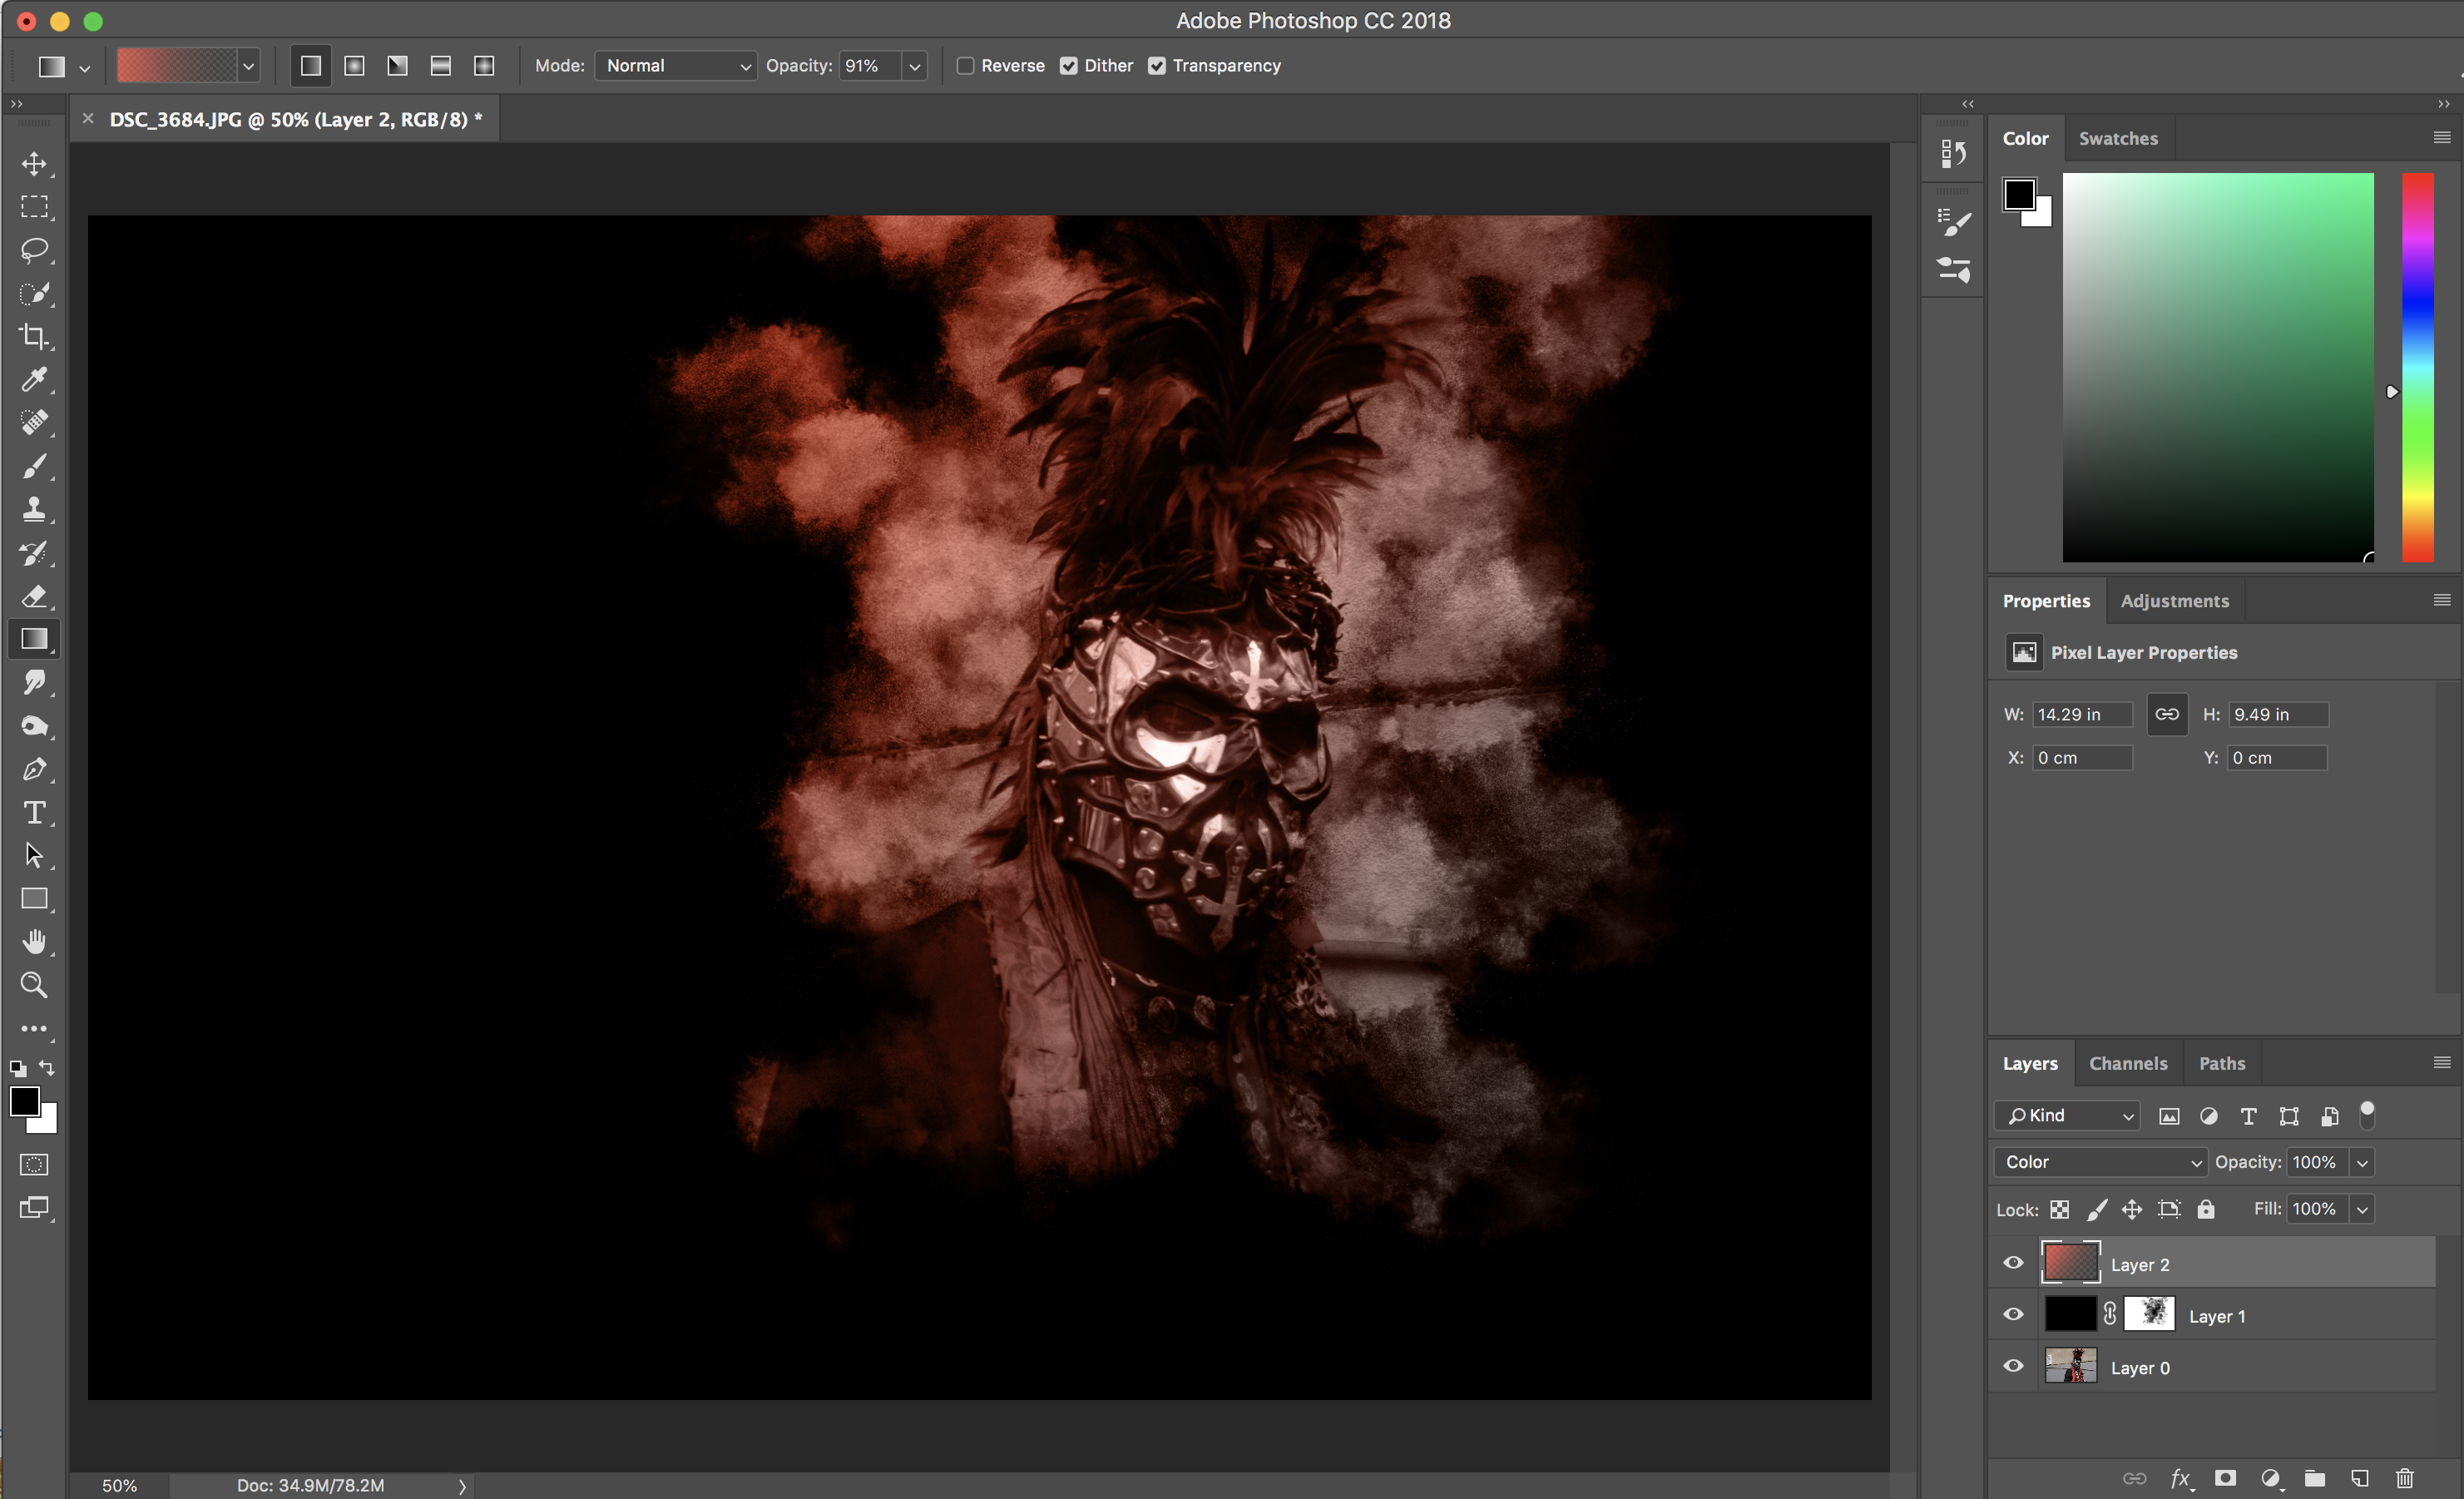
Task: Select the Lasso tool
Action: point(34,250)
